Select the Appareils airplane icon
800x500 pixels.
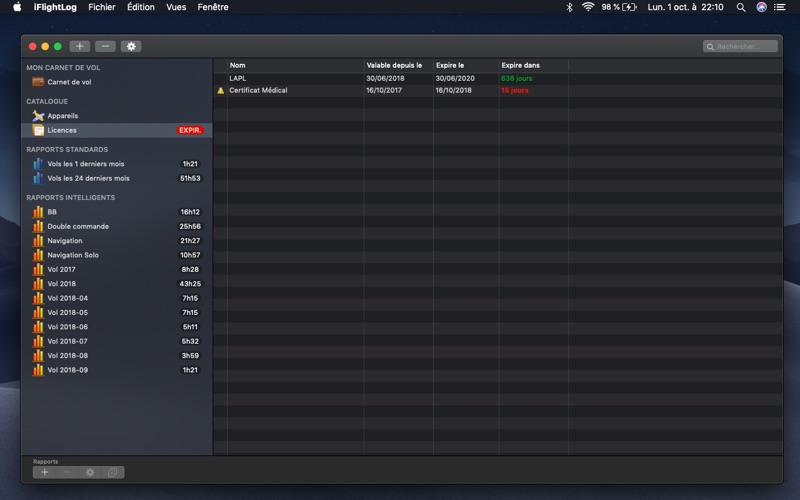[38, 116]
